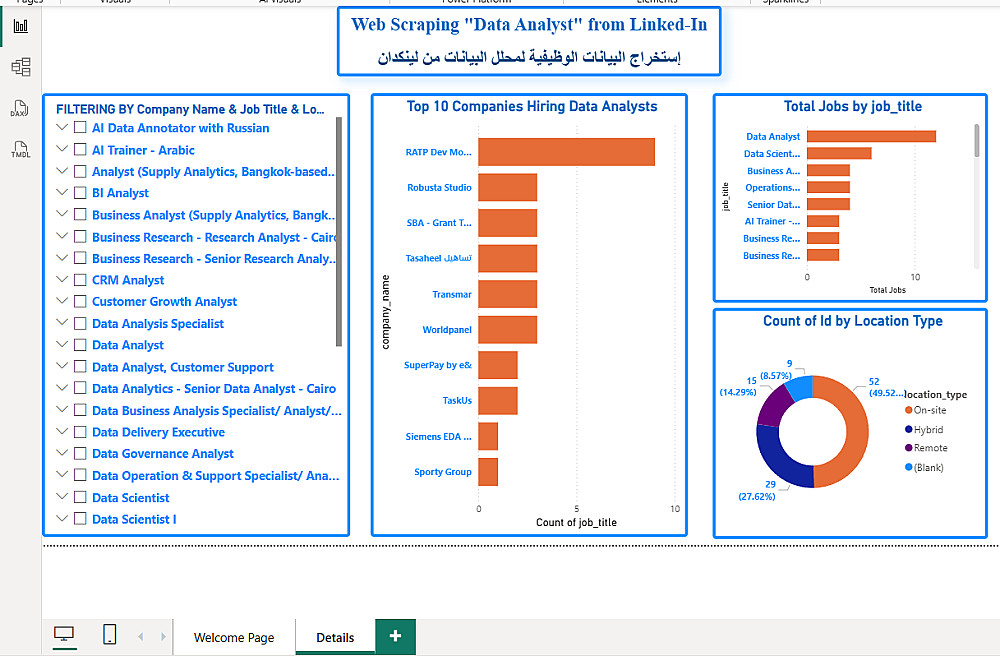The height and width of the screenshot is (656, 1000).
Task: Click the Robusta Studio bar
Action: coord(508,187)
